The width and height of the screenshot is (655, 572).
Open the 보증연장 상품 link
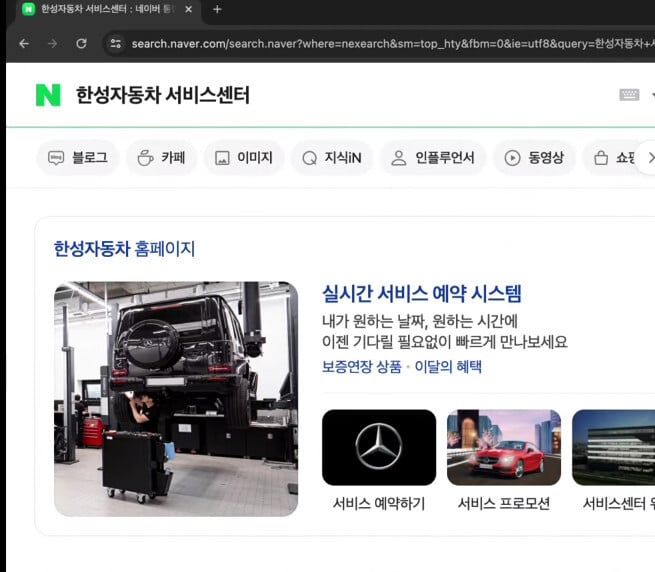tap(361, 367)
